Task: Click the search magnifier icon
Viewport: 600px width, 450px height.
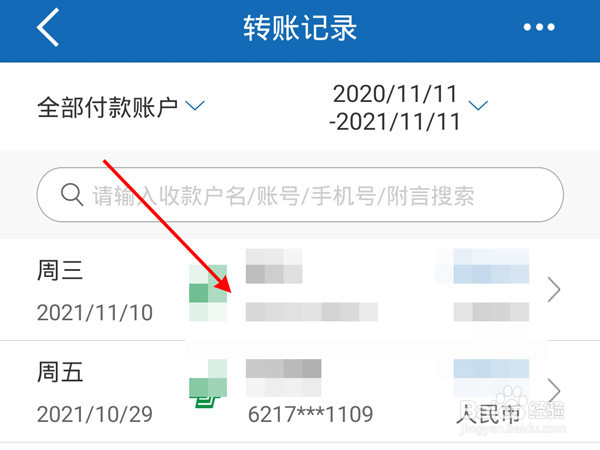Action: tap(72, 195)
